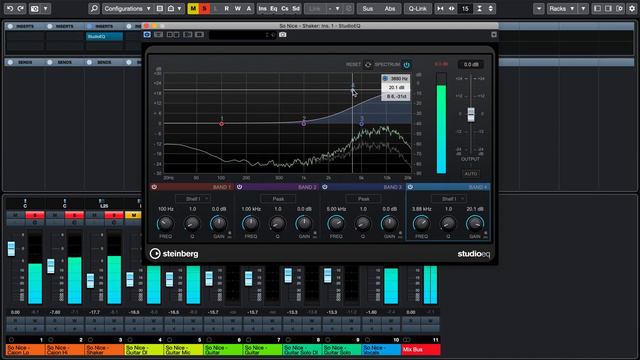This screenshot has width=640, height=360.
Task: Open the dropdown arrow left of Racks
Action: [x=539, y=8]
